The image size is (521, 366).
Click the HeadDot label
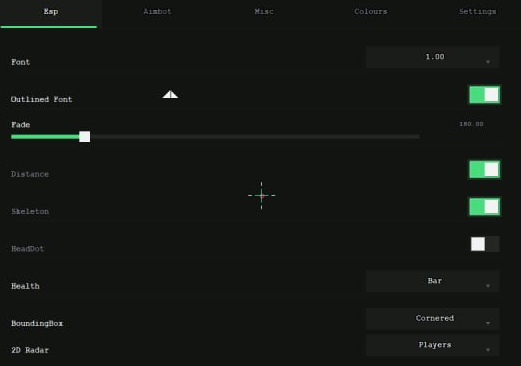(x=27, y=249)
